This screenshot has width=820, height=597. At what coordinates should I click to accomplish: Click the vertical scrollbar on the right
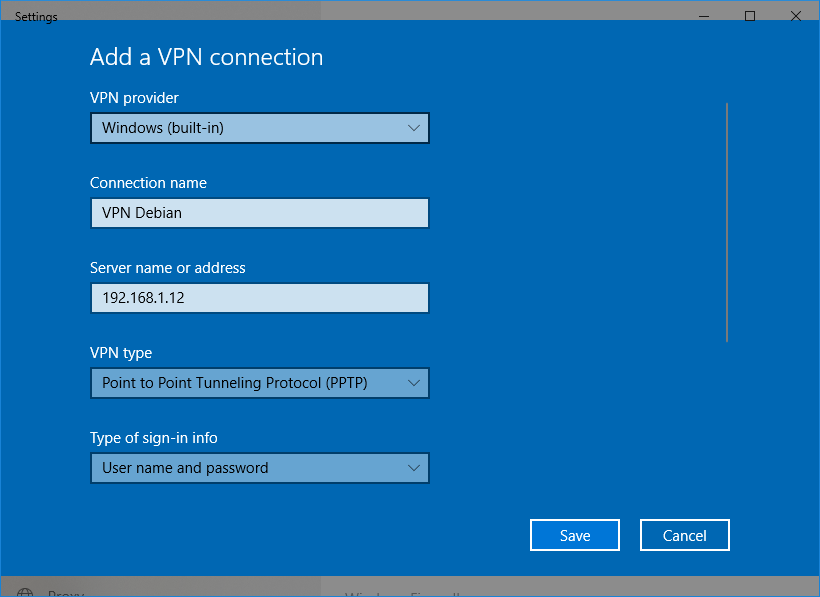click(727, 220)
